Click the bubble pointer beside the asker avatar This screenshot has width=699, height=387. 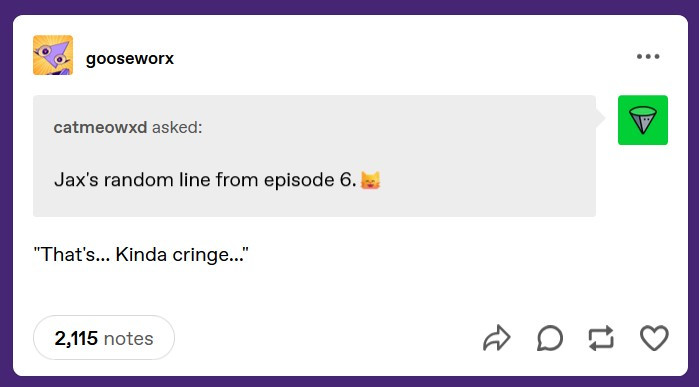coord(600,119)
